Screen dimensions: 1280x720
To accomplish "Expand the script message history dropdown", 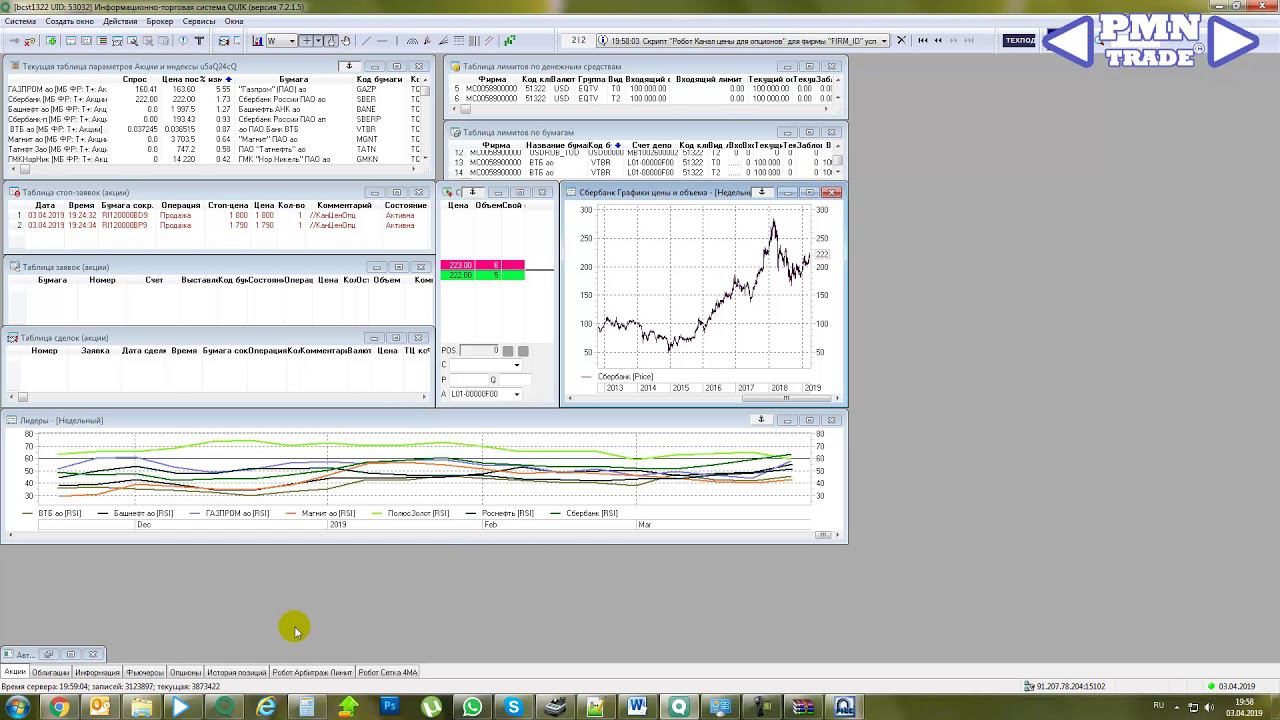I will click(883, 41).
